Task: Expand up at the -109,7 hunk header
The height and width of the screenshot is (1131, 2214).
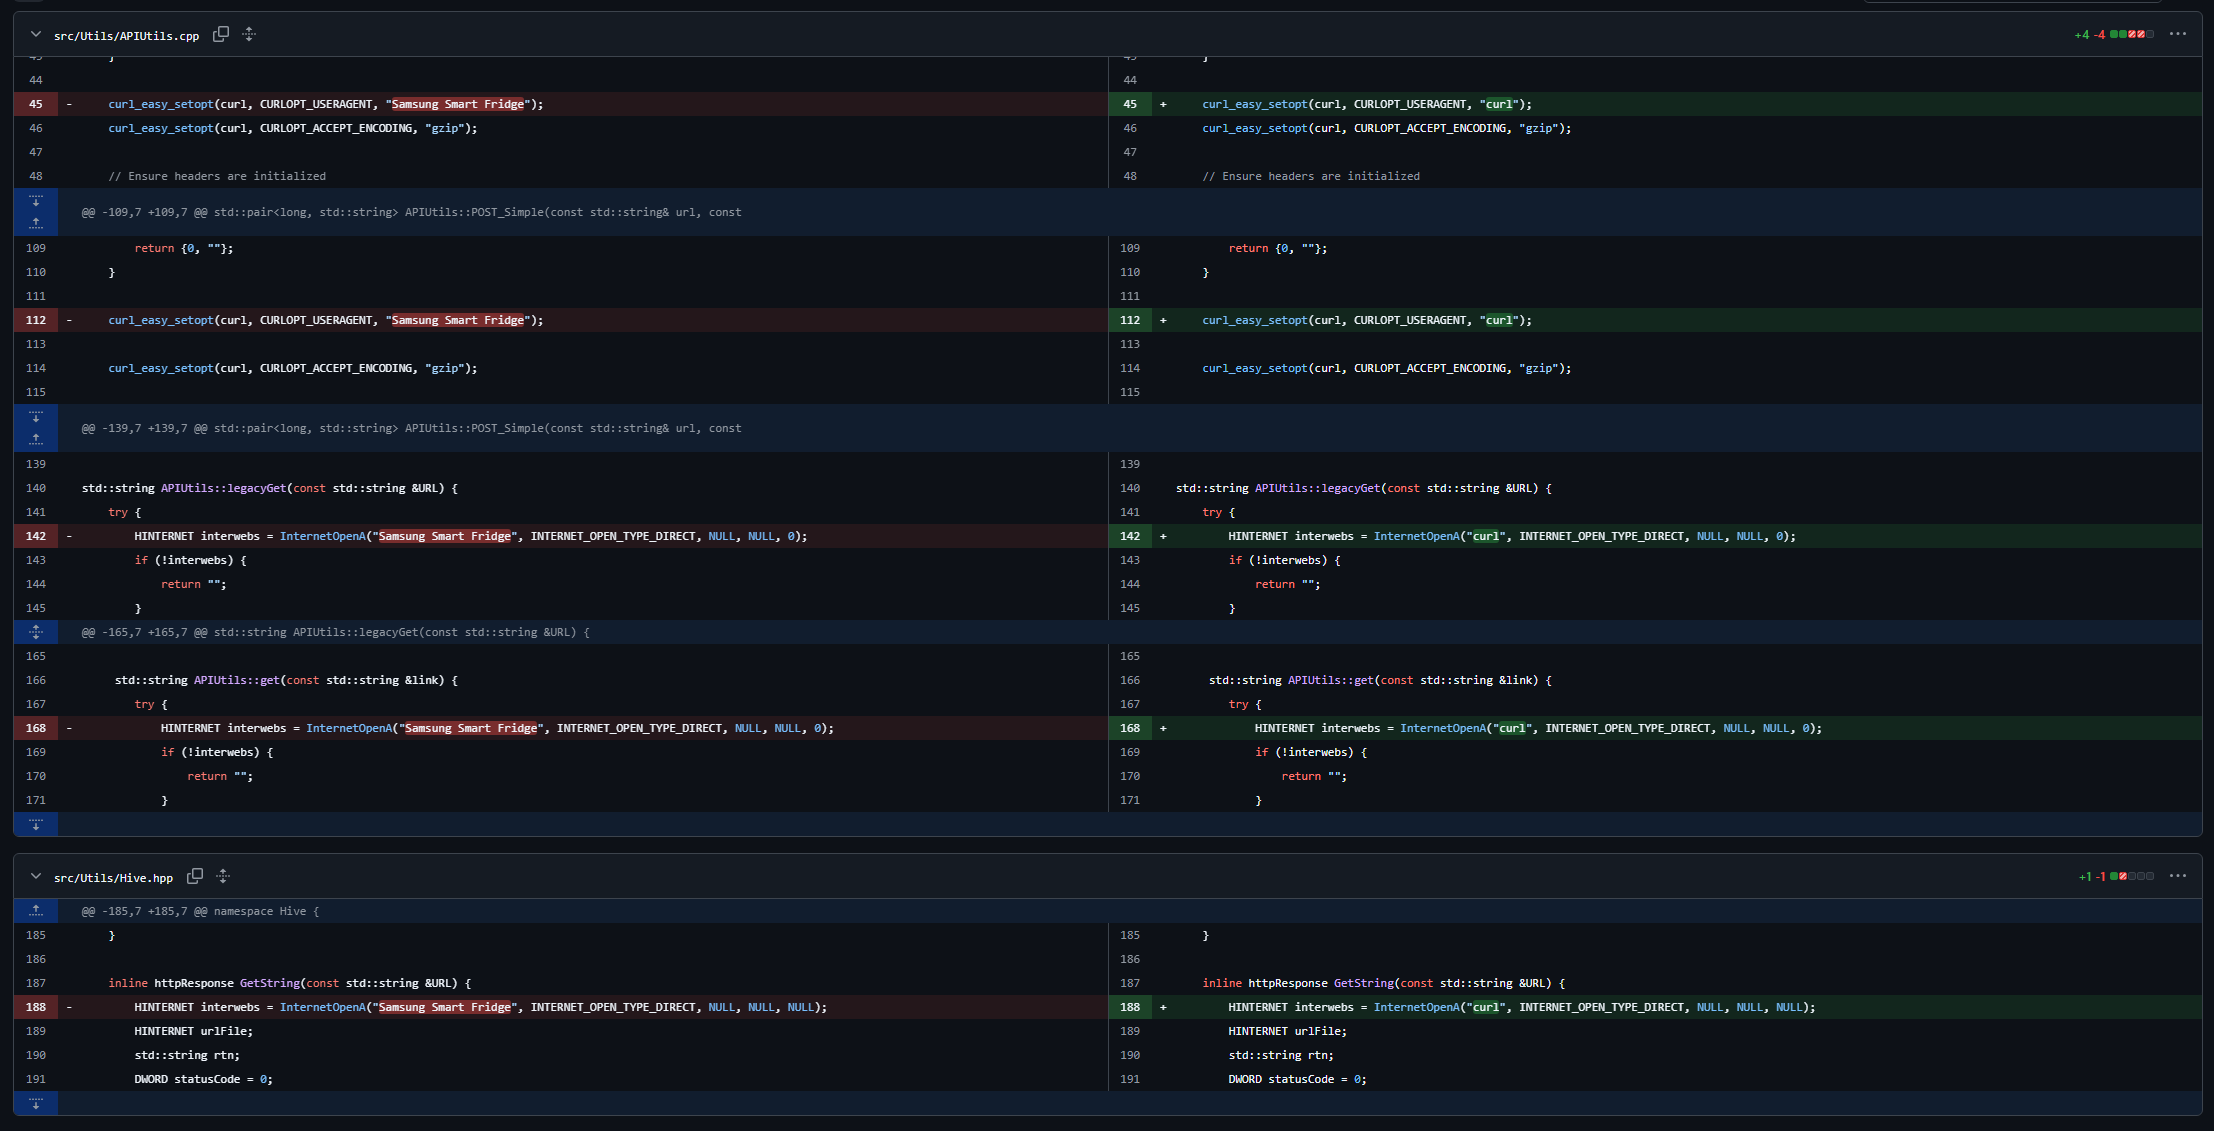Action: [36, 223]
